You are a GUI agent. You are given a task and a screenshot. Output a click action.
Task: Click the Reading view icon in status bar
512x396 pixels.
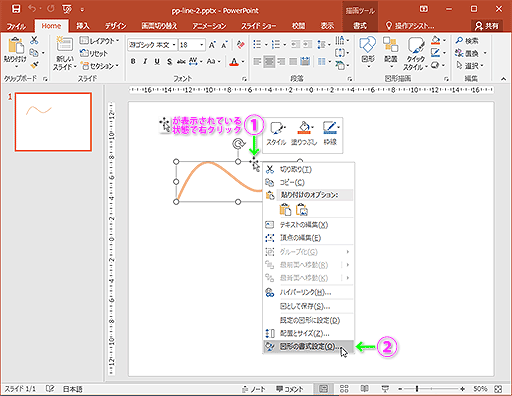point(365,389)
